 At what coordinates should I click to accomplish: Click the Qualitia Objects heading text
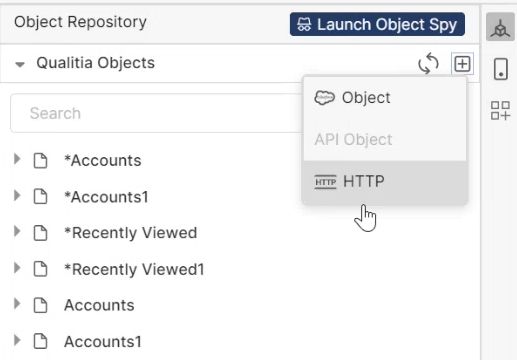pos(96,63)
